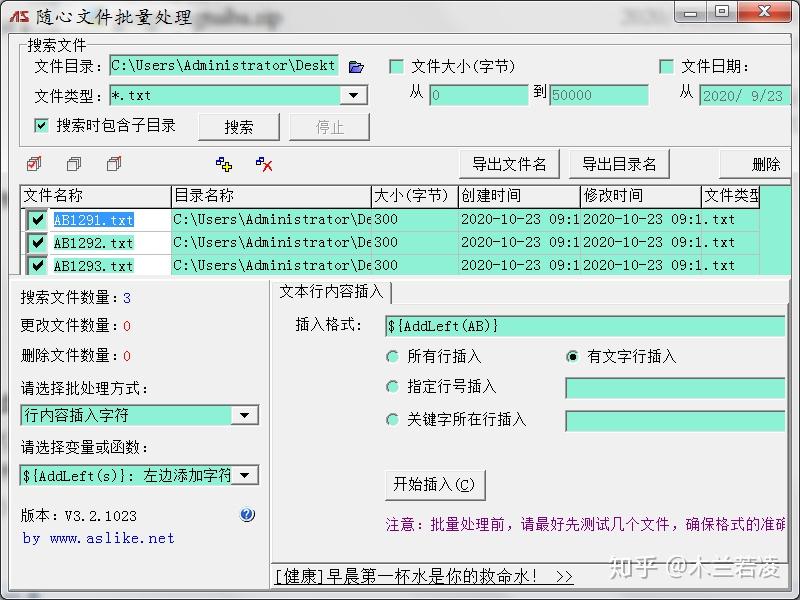Click the blue plus add-files icon
800x600 pixels.
(224, 163)
